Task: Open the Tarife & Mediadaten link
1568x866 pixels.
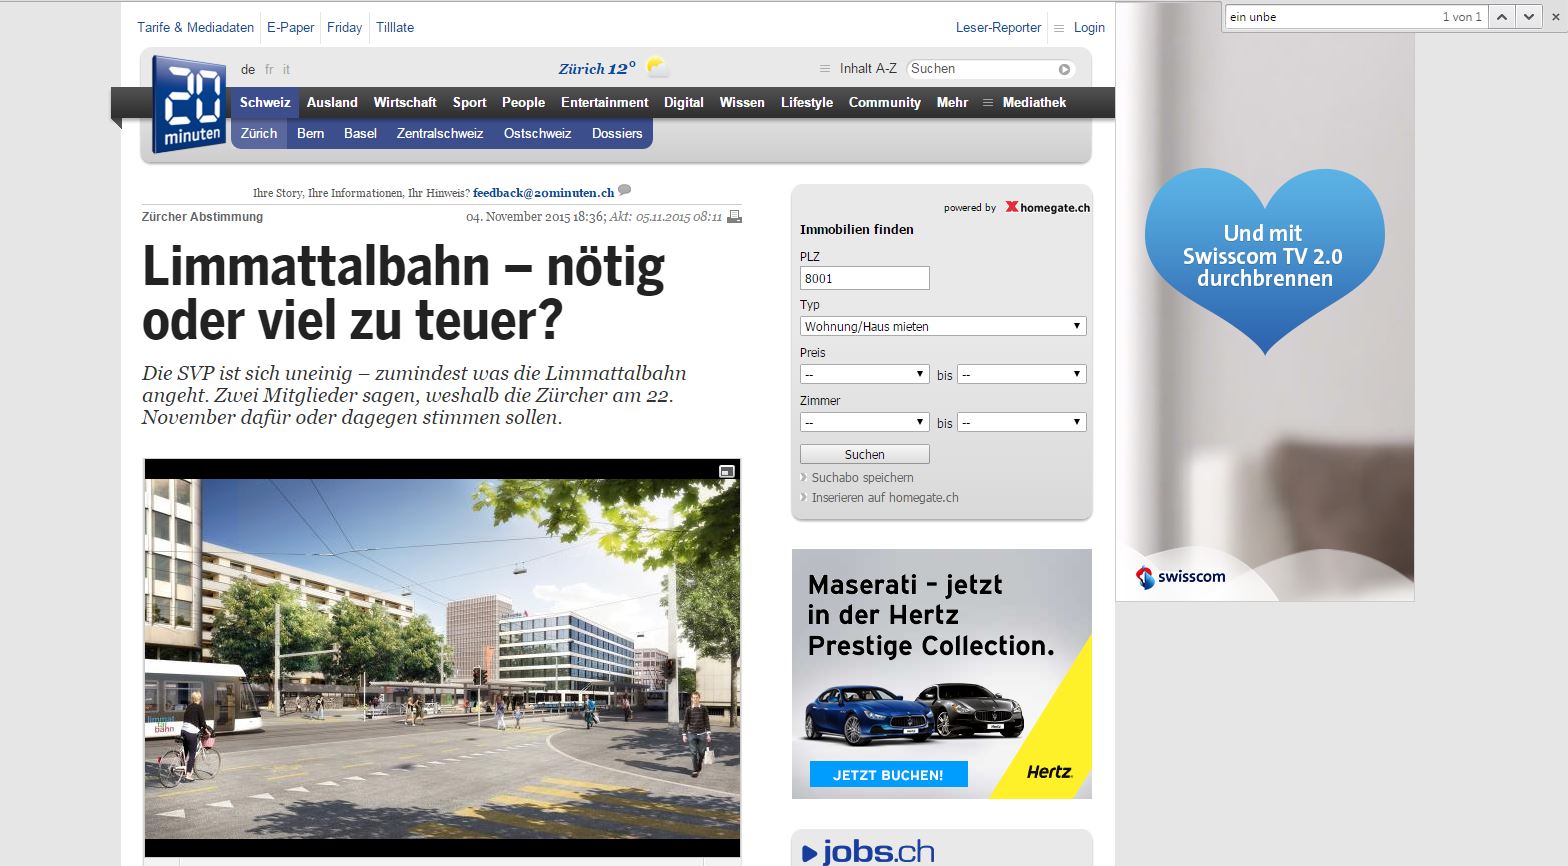Action: (196, 28)
